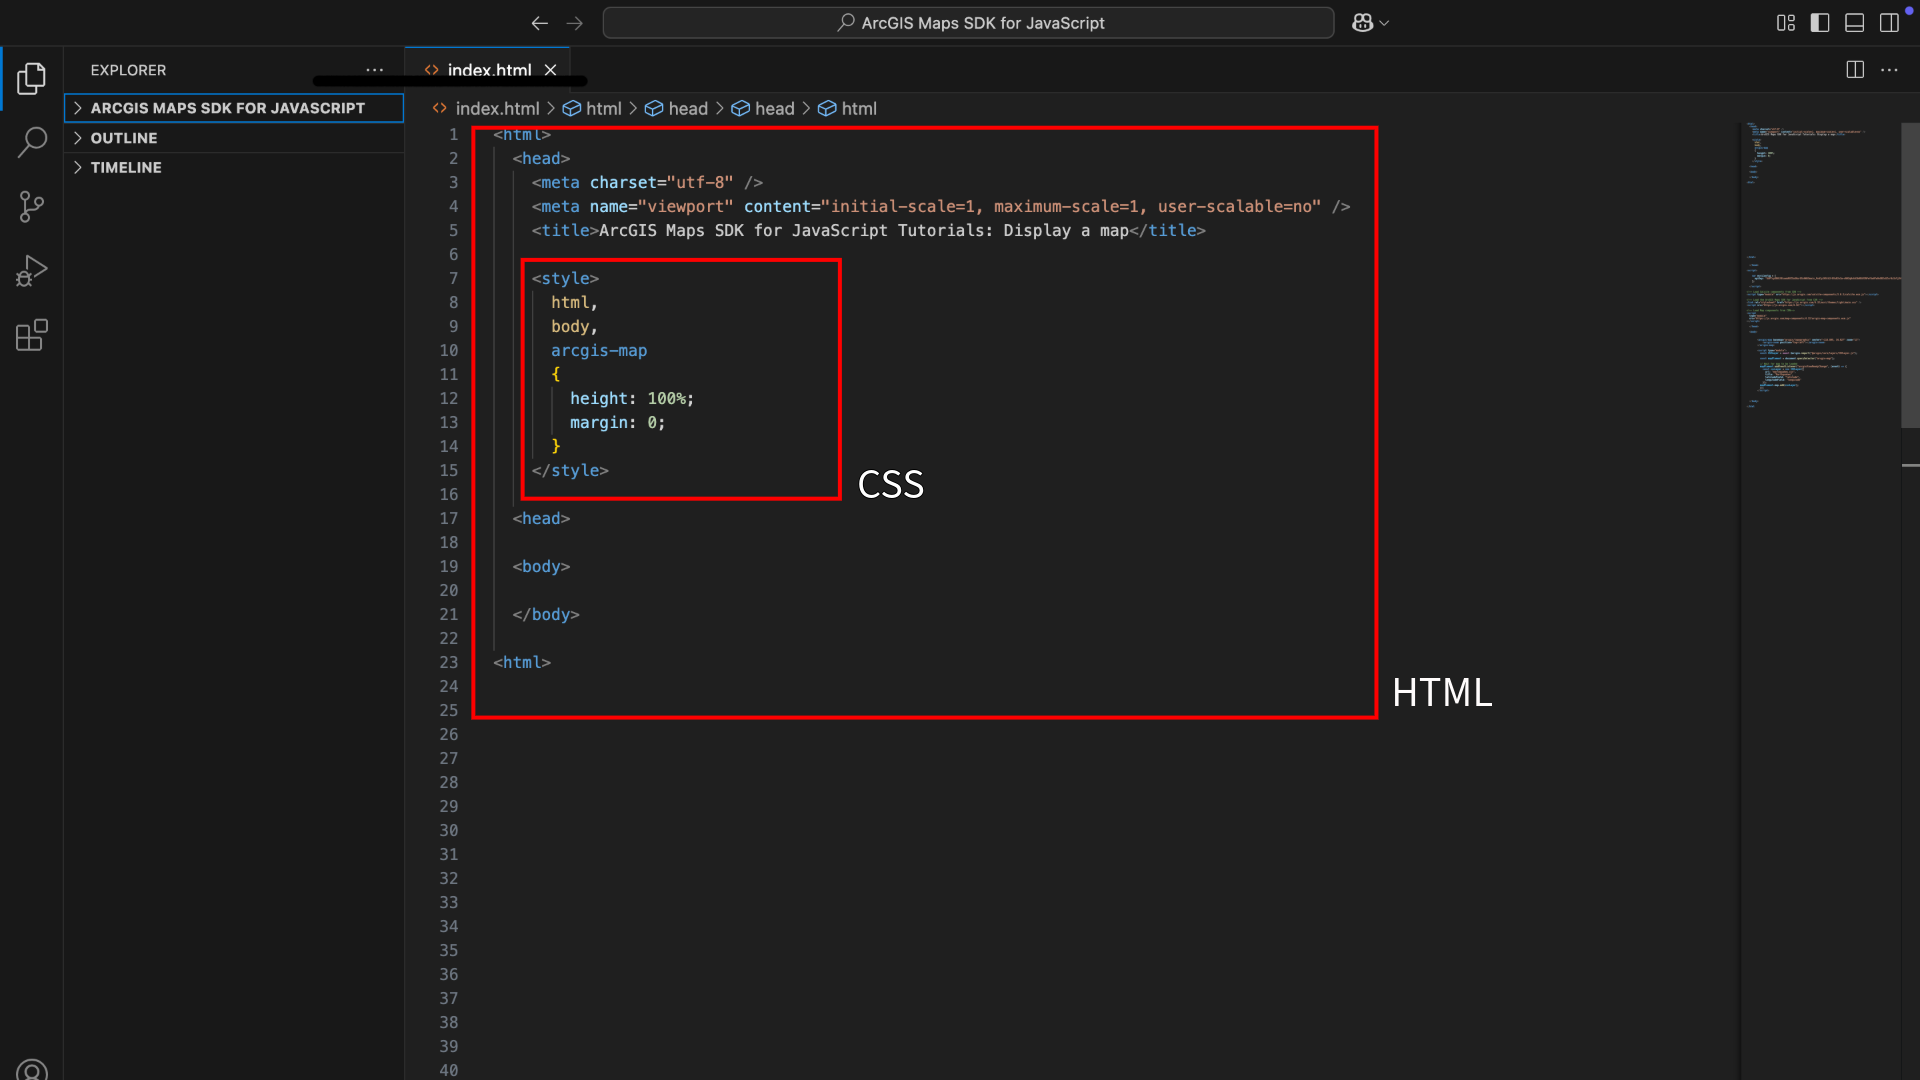
Task: Open the Source Control view
Action: point(31,206)
